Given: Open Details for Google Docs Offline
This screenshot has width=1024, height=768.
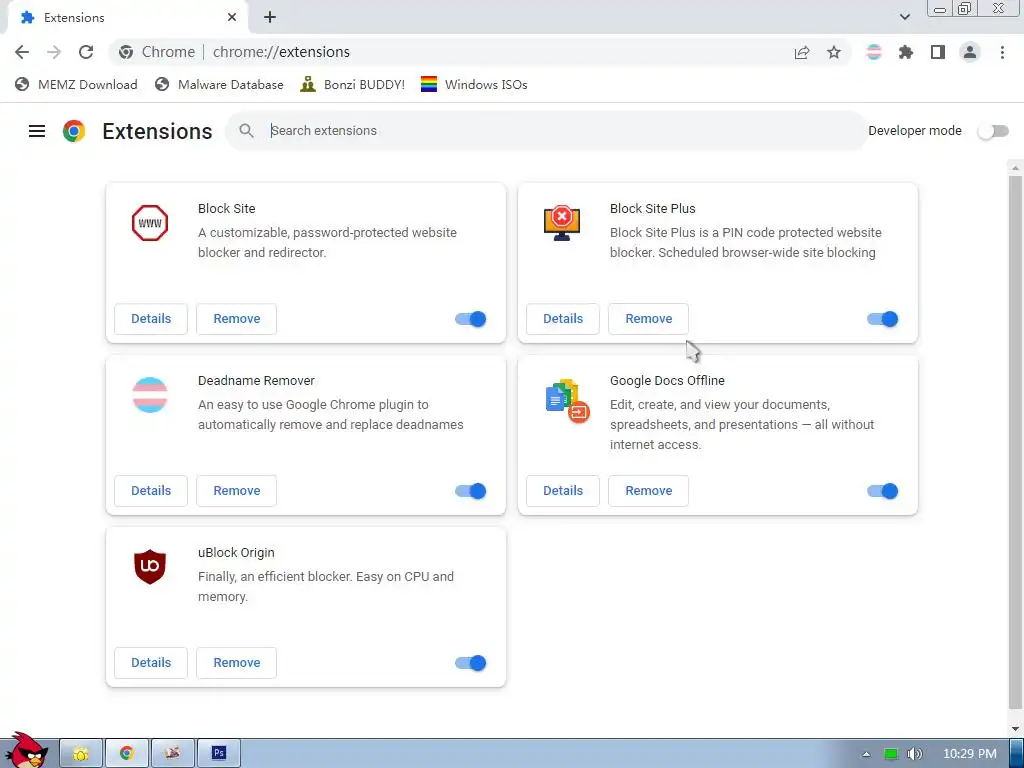Looking at the screenshot, I should click(563, 490).
